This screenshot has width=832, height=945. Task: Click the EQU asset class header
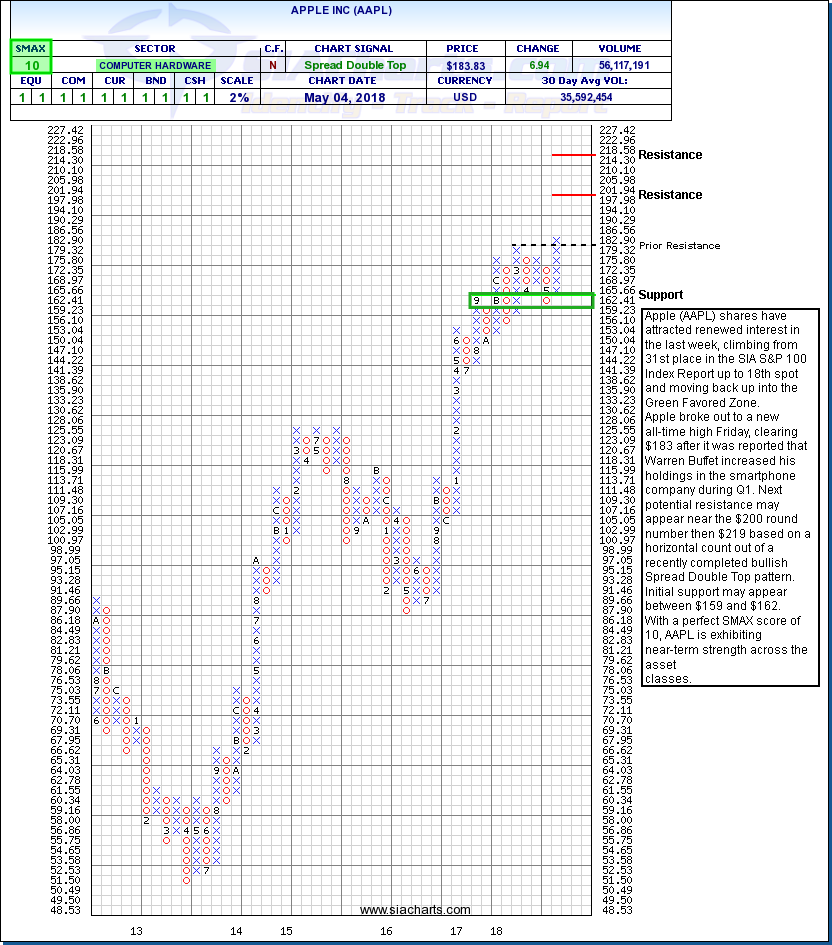pyautogui.click(x=30, y=82)
